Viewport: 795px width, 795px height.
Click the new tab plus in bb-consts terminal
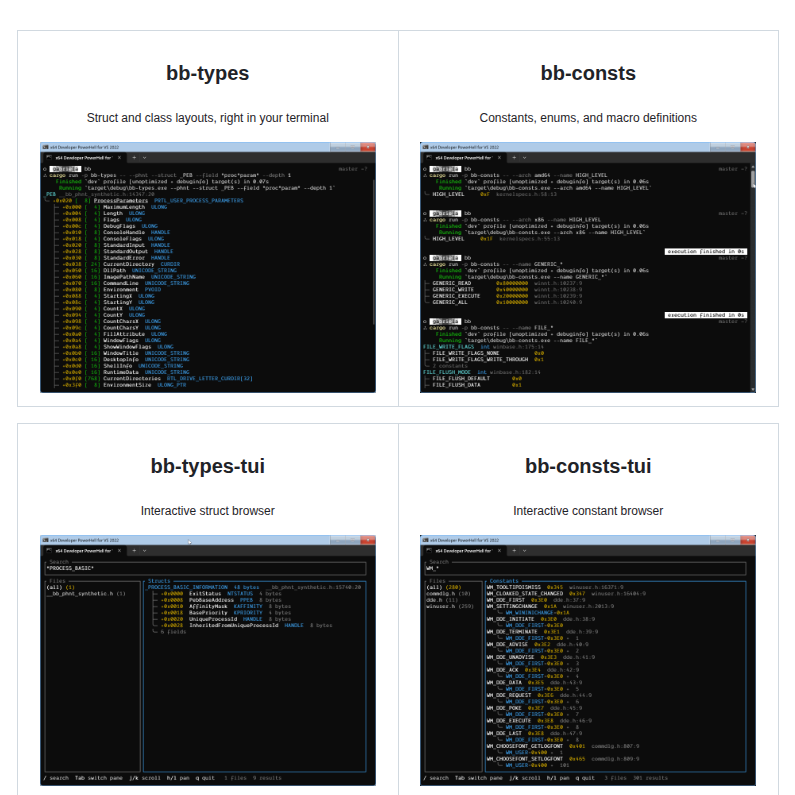pos(515,158)
